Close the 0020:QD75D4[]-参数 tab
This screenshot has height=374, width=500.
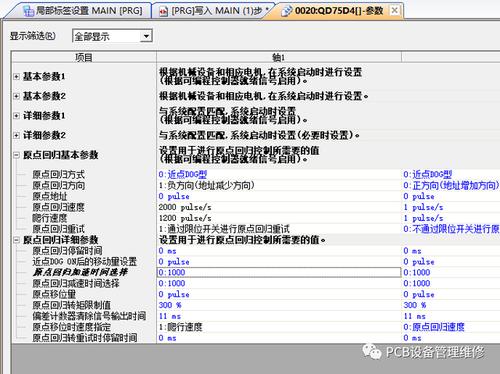(394, 10)
